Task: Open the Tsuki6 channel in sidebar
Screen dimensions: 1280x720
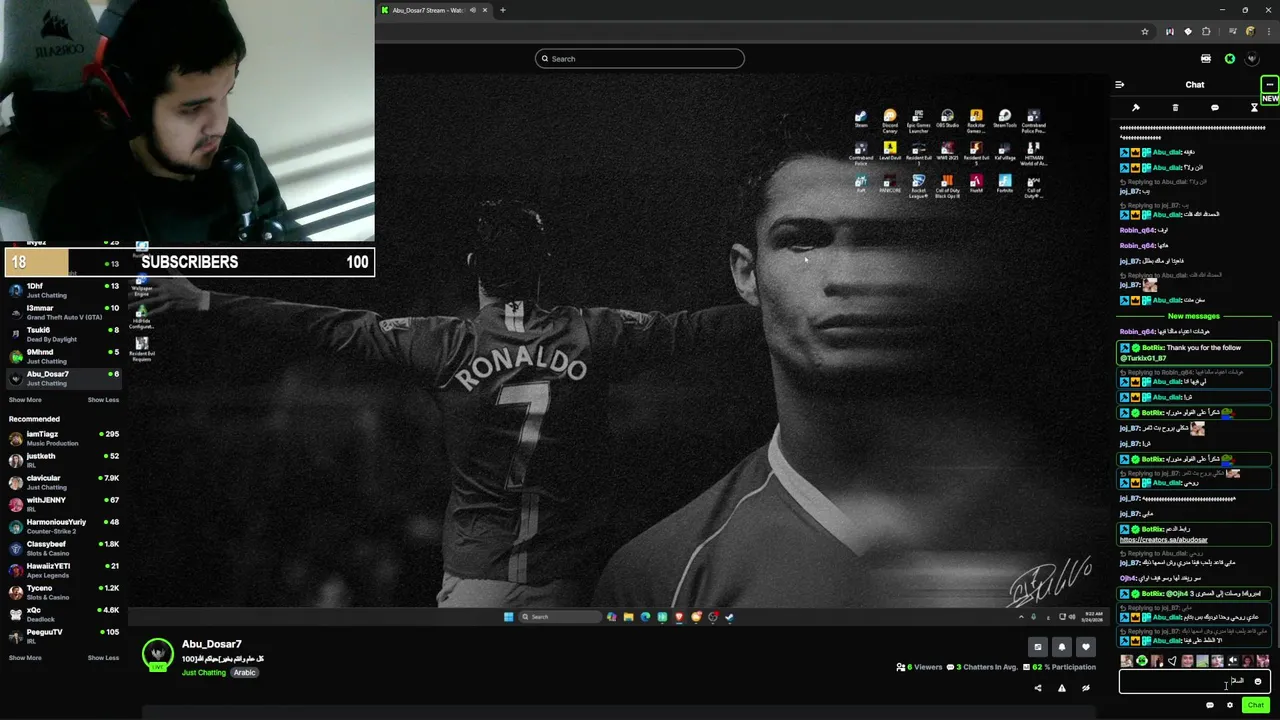Action: 62,334
